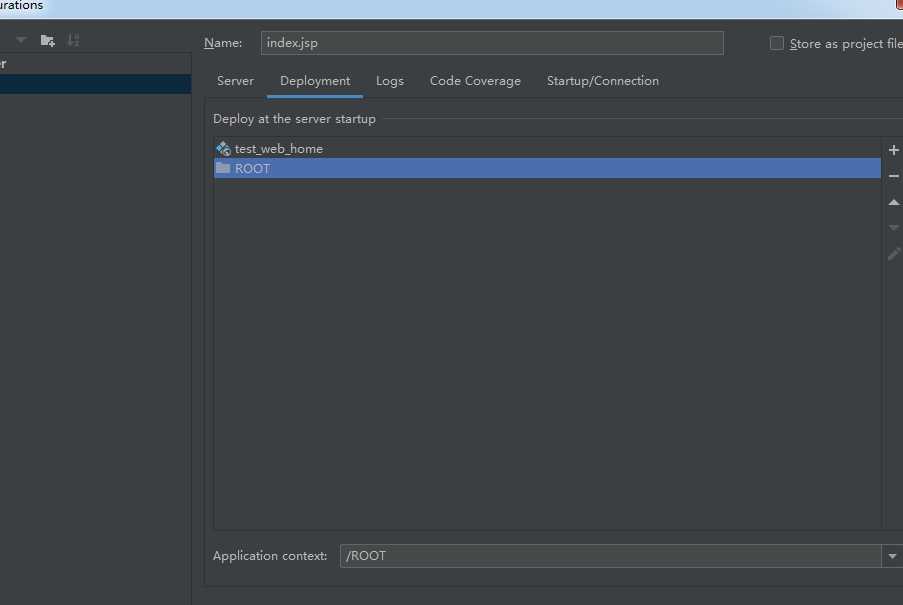The height and width of the screenshot is (605, 903).
Task: Select the Deployment tab
Action: (315, 81)
